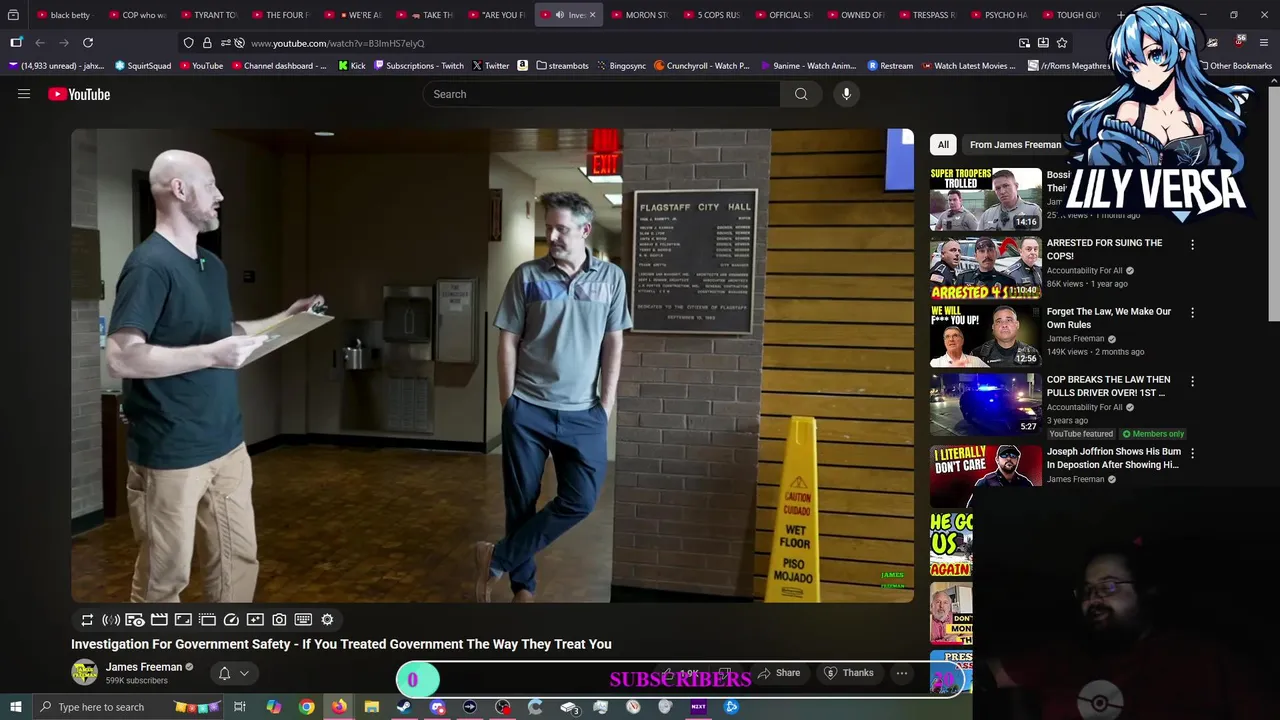
Task: Switch to the 'TYRANT TO' tab
Action: [208, 15]
